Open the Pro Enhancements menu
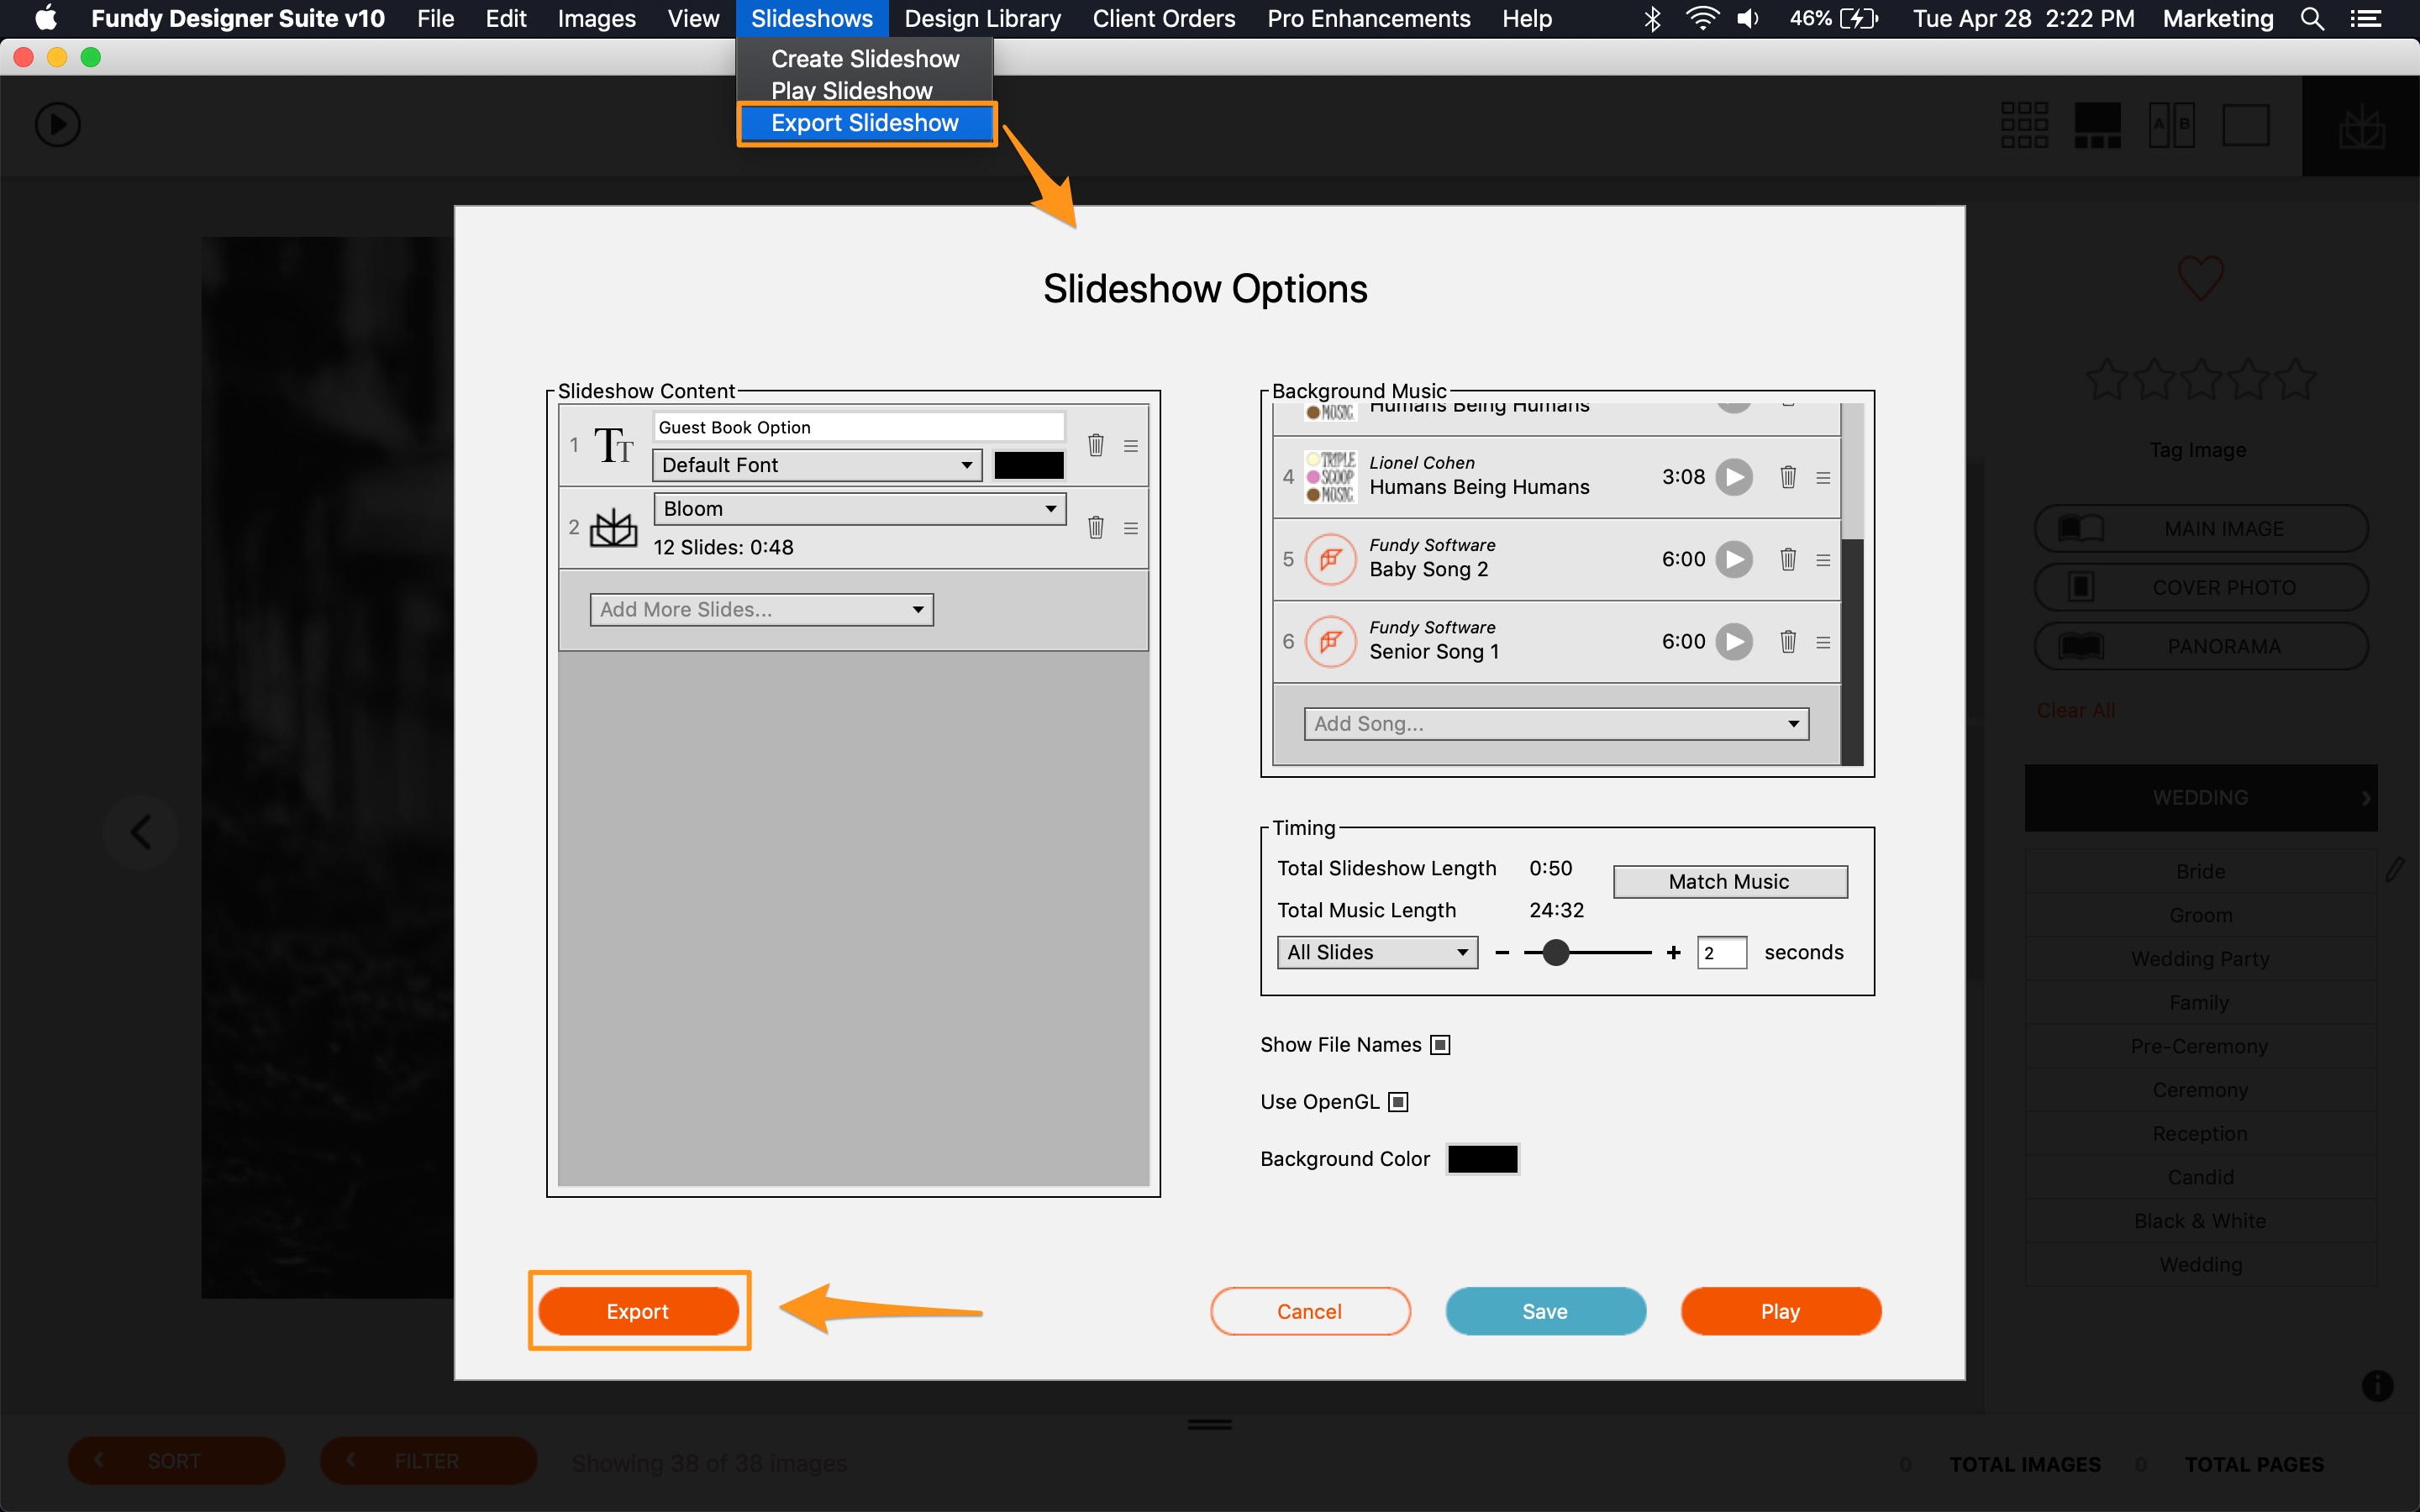The image size is (2420, 1512). pyautogui.click(x=1369, y=18)
